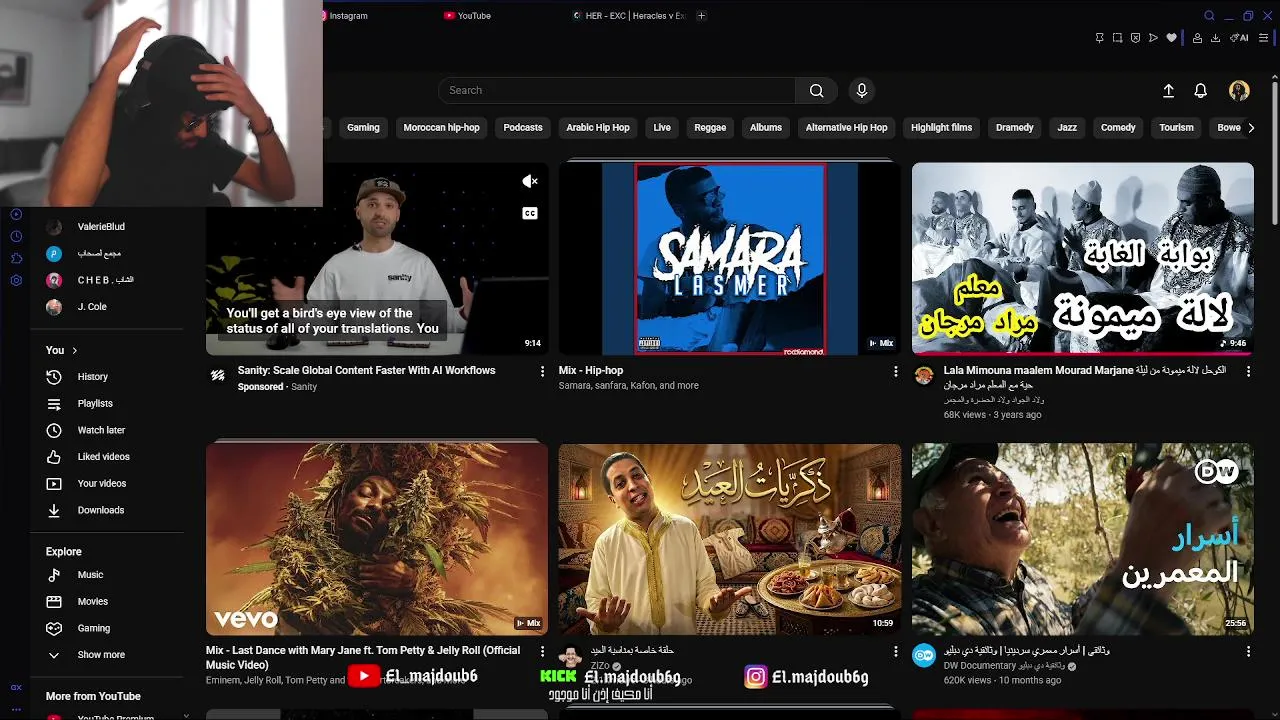
Task: Switch to the HER - EXC Heracles tab
Action: coord(628,16)
